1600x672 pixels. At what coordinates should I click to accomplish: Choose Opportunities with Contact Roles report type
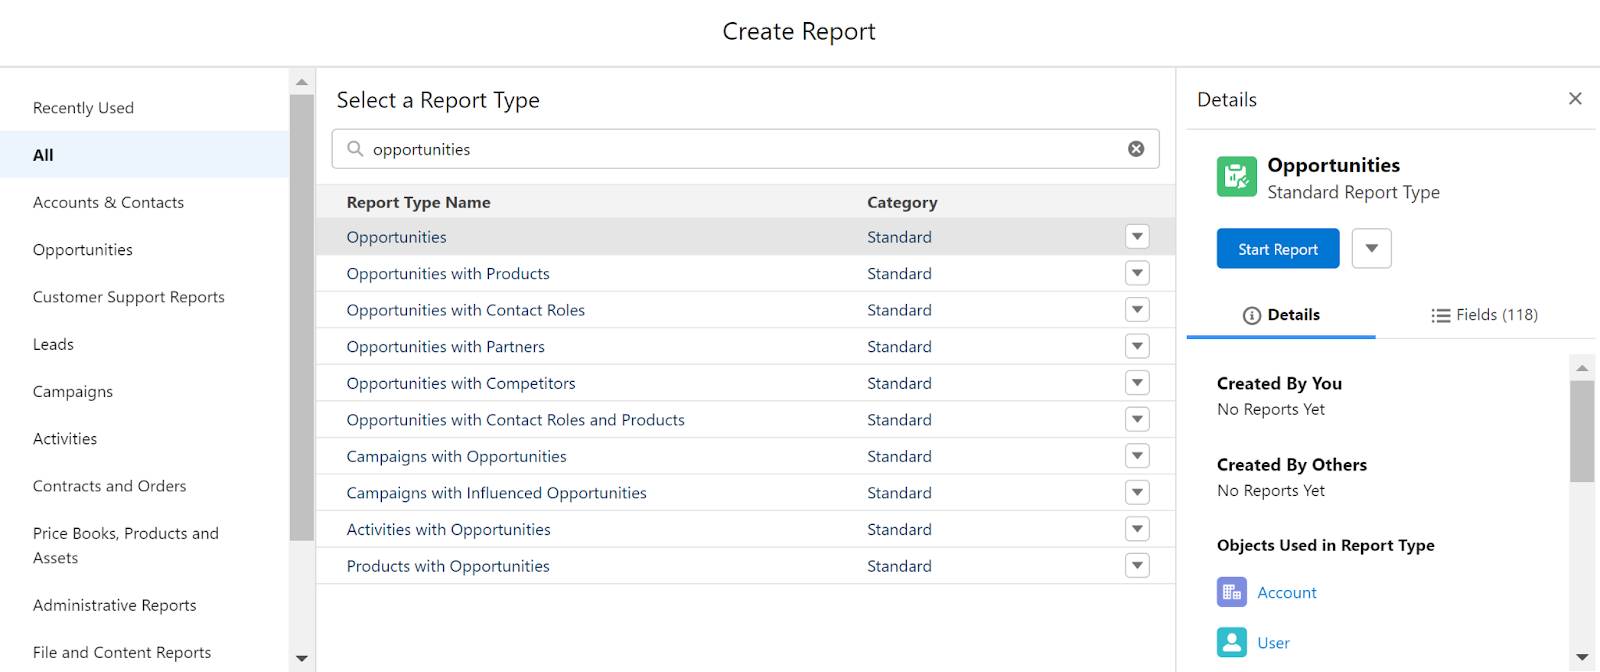click(x=466, y=310)
